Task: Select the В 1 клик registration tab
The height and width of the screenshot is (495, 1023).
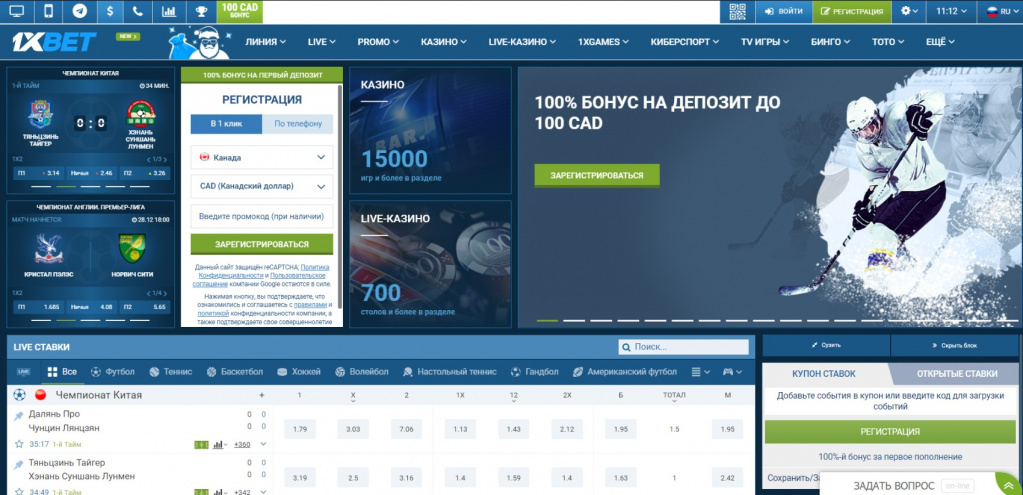Action: 226,124
